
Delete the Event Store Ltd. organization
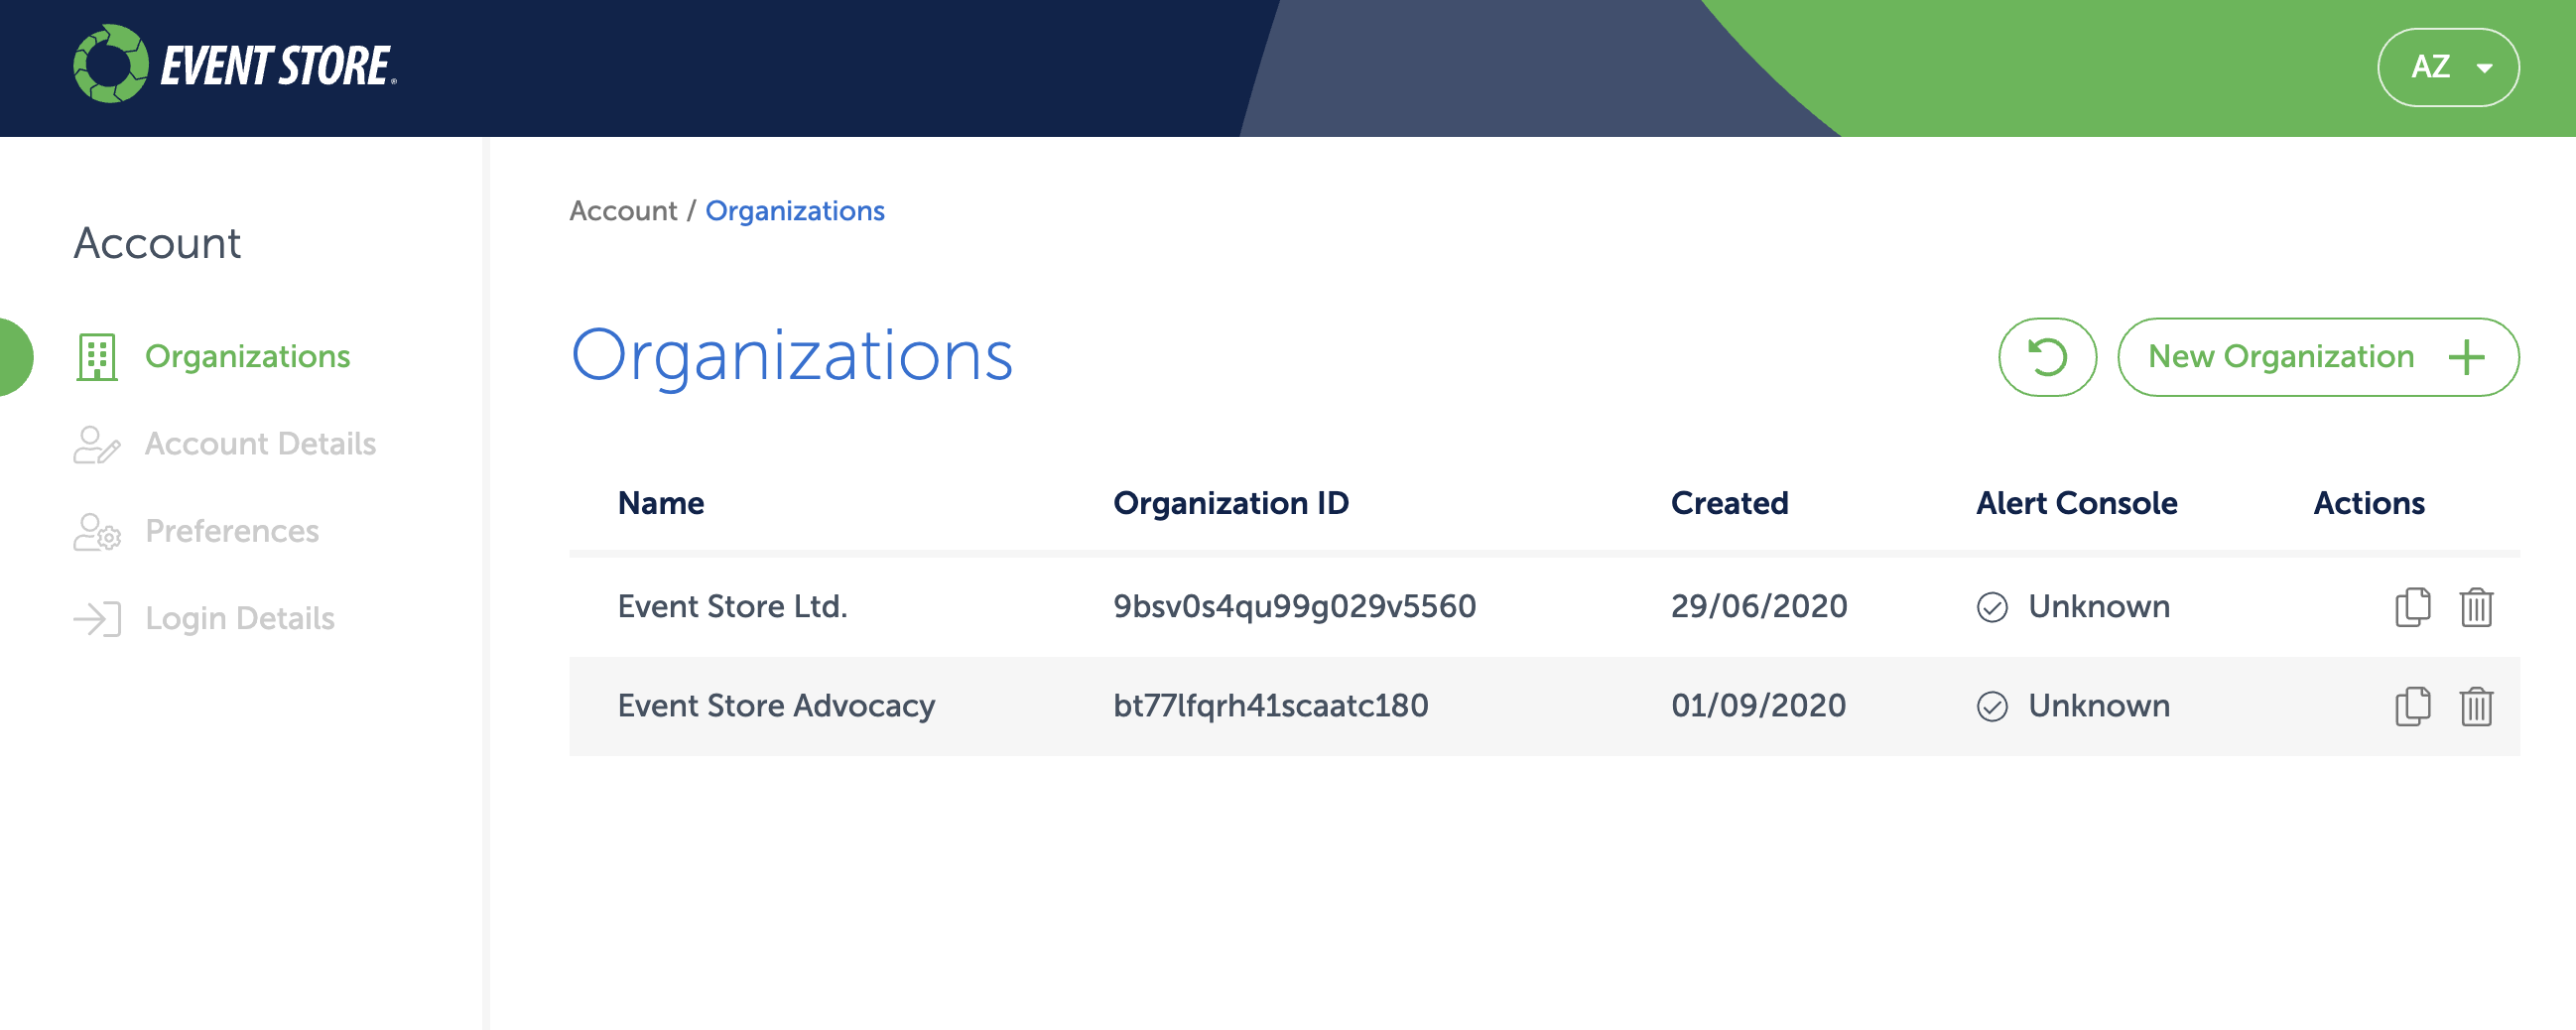point(2477,606)
